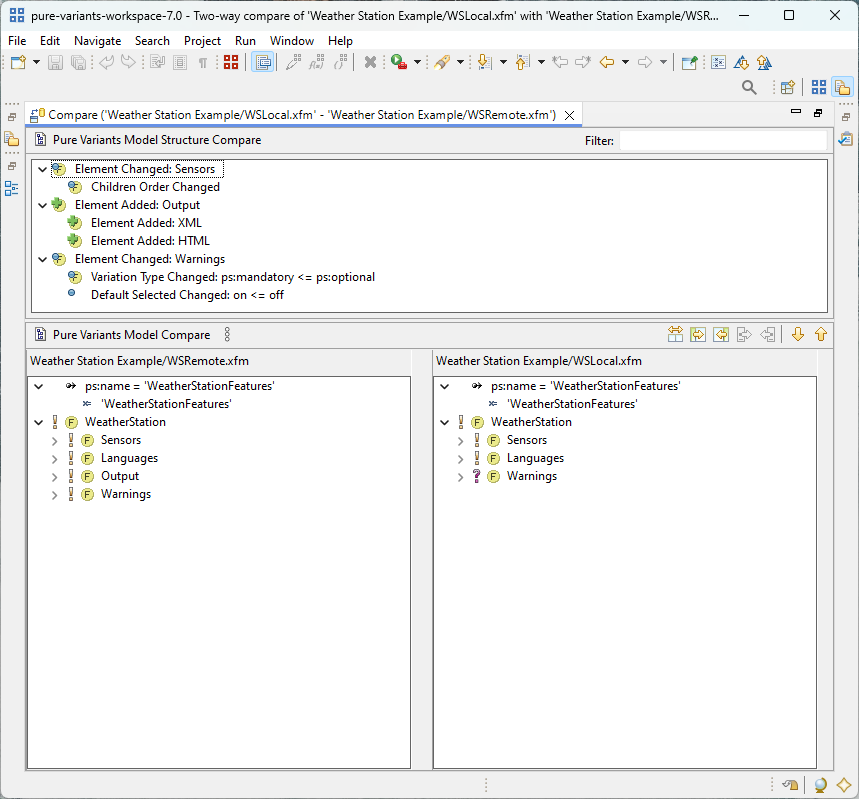
Task: Expand the Sensors node in WSRemote tree
Action: [x=54, y=440]
